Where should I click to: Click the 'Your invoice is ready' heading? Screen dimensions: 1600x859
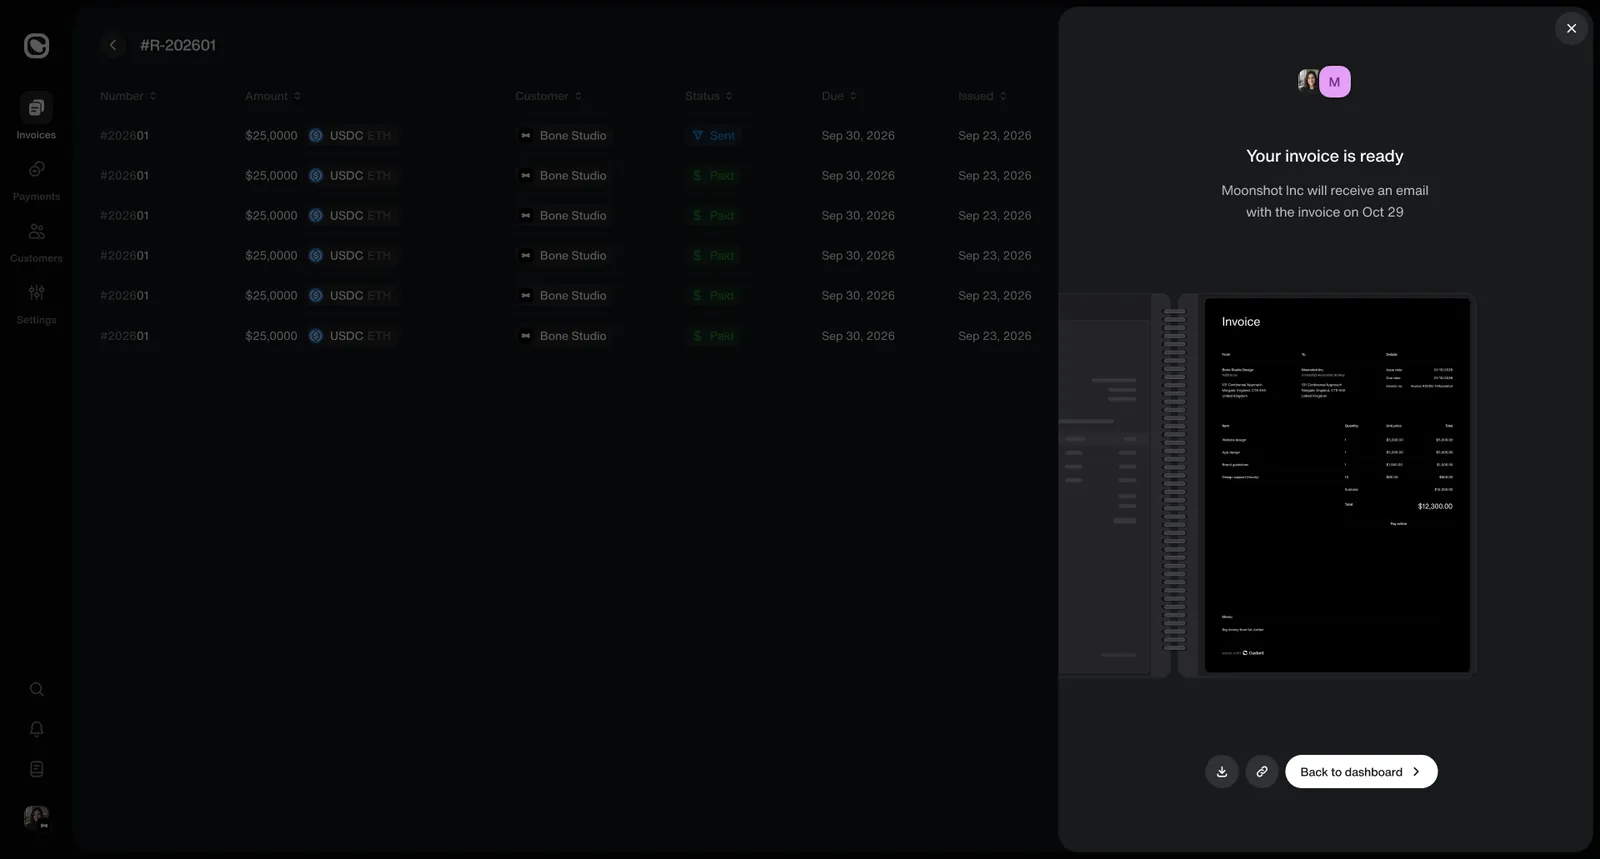[1325, 156]
